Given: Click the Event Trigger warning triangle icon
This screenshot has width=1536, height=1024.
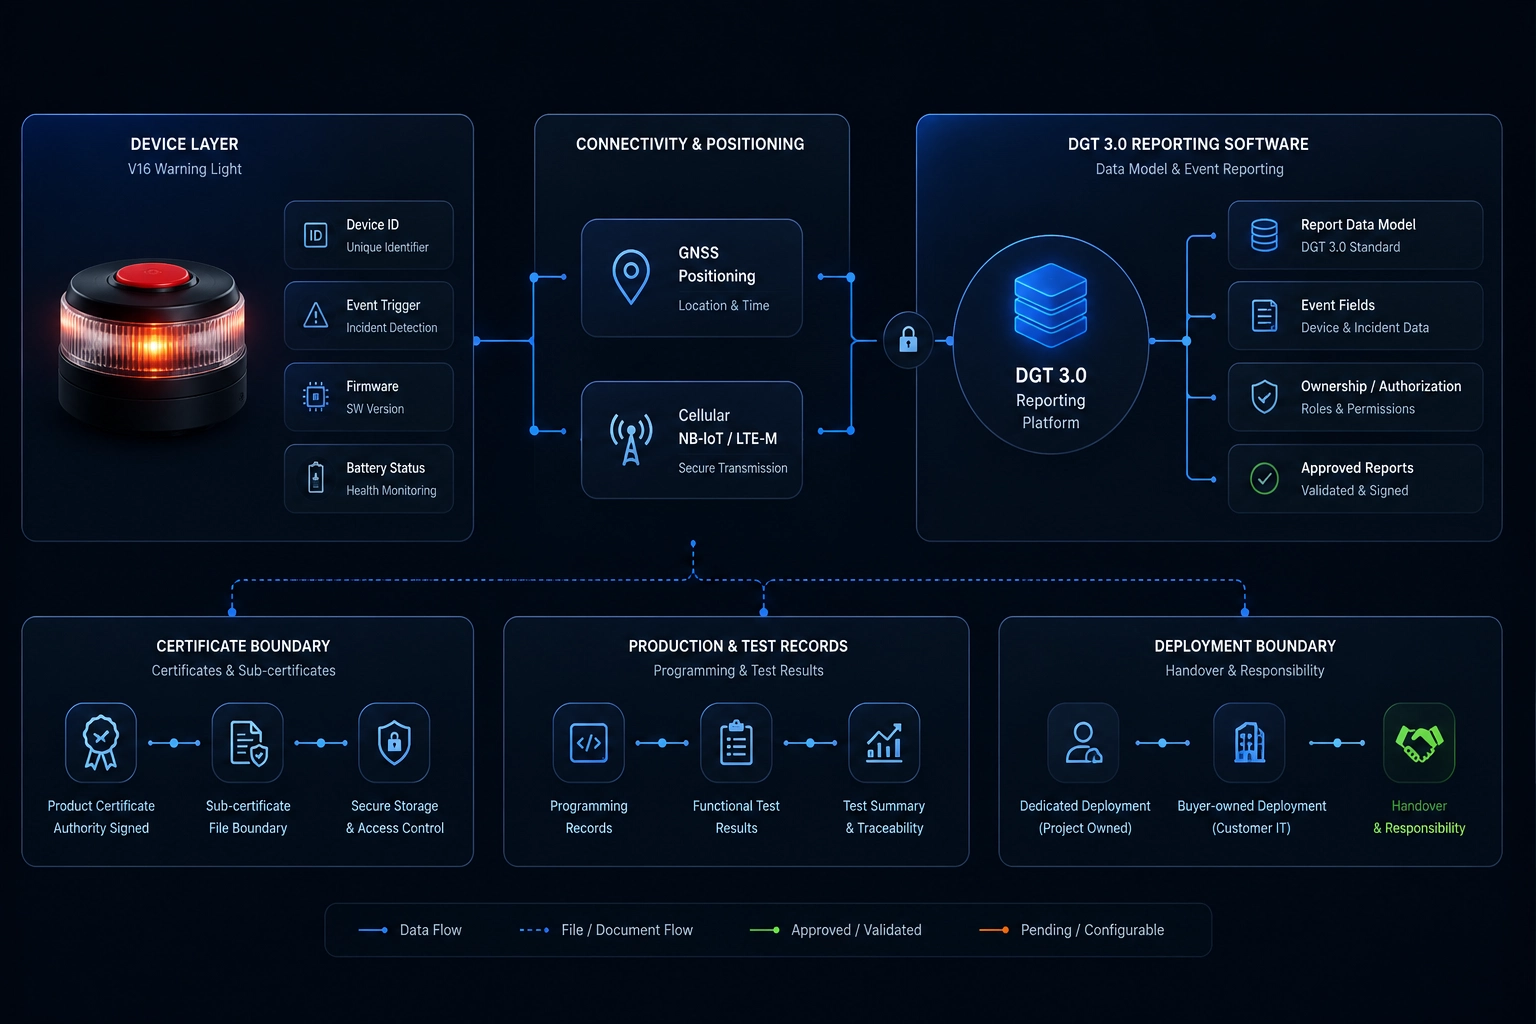Looking at the screenshot, I should [x=315, y=315].
